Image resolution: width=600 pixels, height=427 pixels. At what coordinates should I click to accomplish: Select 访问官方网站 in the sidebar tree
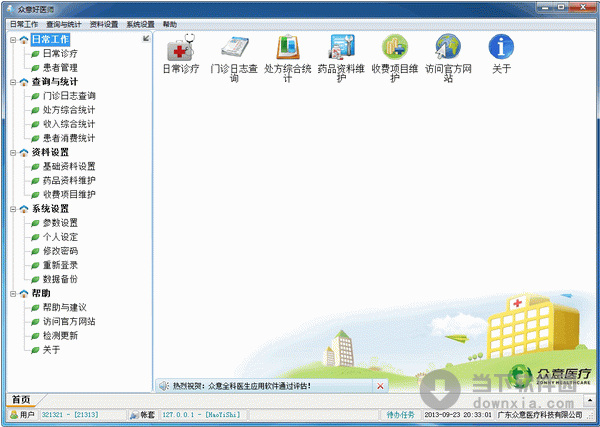69,322
